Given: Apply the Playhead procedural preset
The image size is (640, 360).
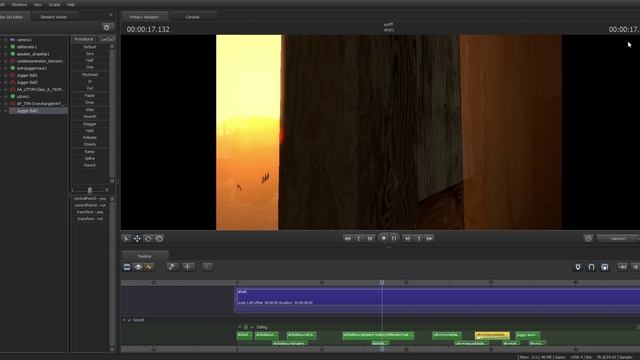Looking at the screenshot, I should coord(90,75).
